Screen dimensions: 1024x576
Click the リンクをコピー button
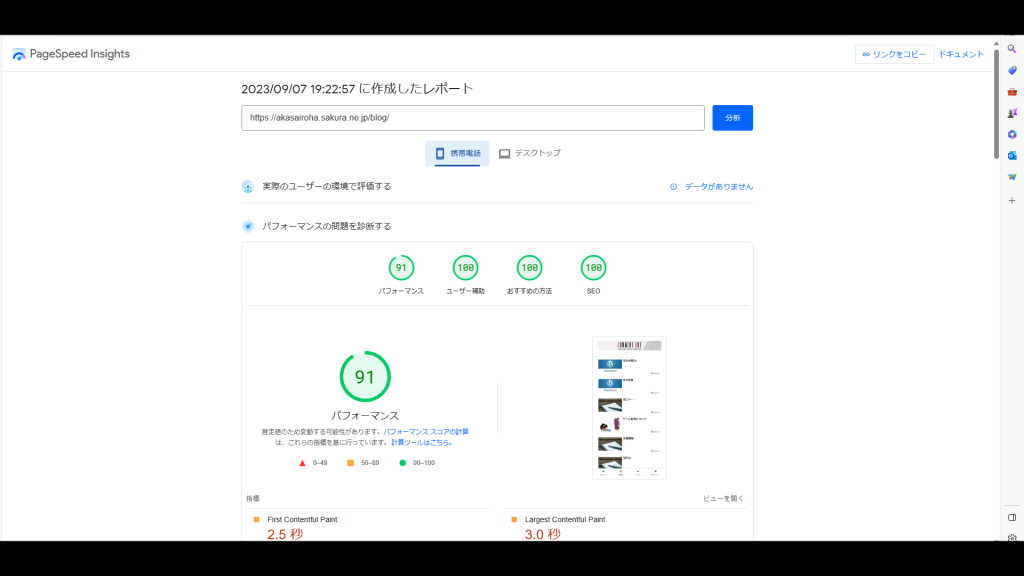[894, 54]
